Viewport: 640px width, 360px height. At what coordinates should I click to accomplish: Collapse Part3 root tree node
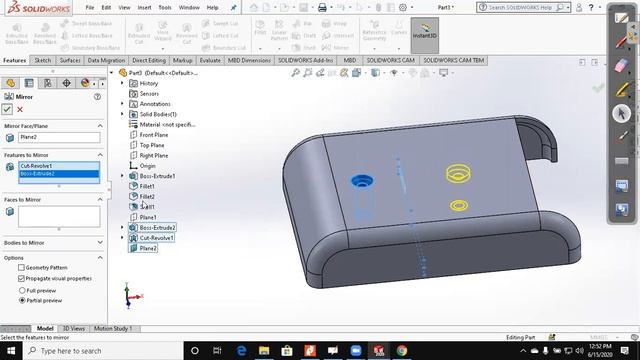pyautogui.click(x=112, y=73)
